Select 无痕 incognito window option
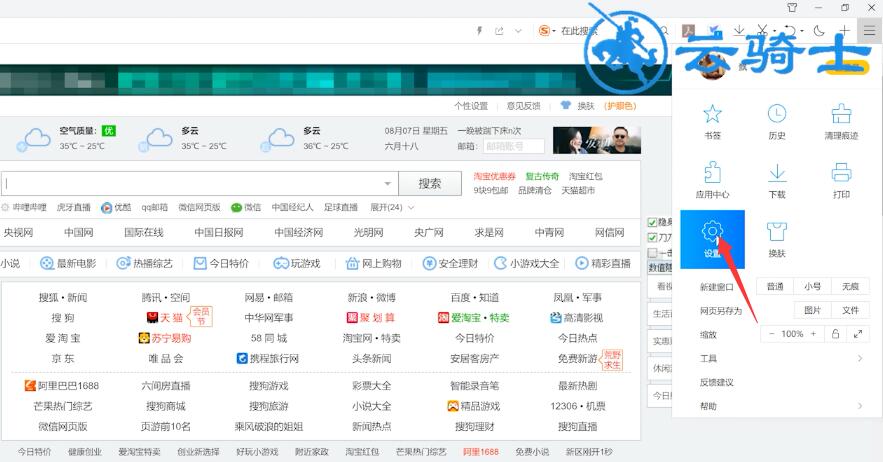Viewport: 883px width, 462px height. tap(850, 286)
